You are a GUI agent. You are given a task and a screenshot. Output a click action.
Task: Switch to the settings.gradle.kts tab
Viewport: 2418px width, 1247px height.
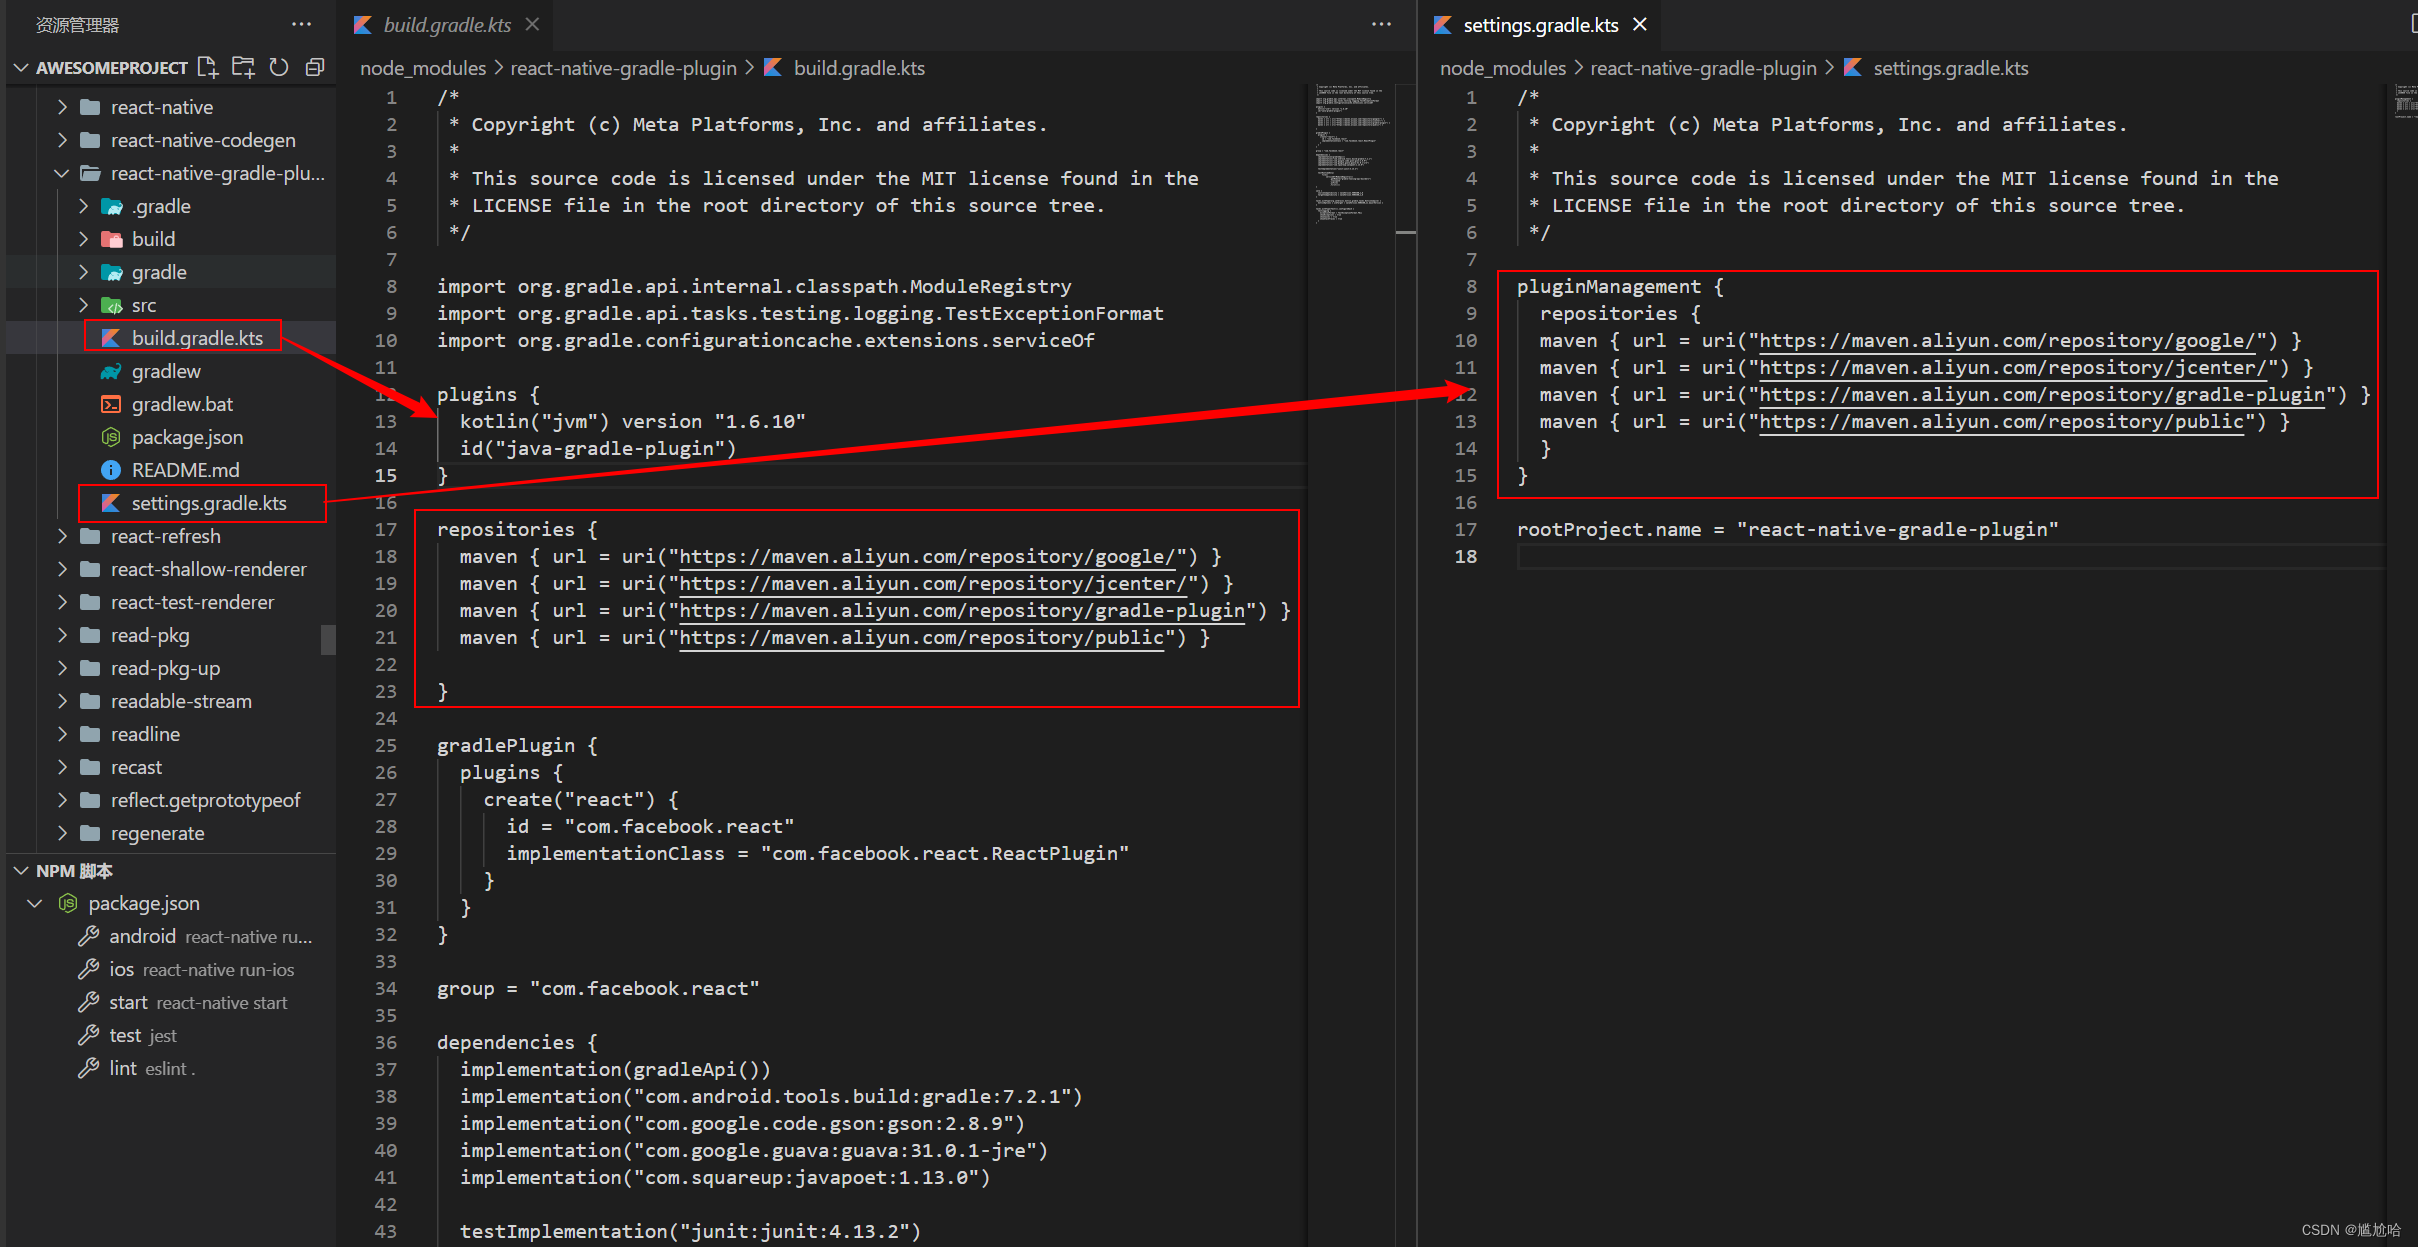pos(1539,24)
